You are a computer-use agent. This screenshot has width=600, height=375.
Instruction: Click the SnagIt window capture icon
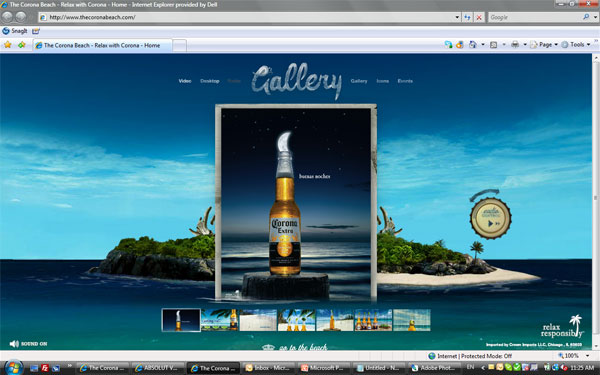pyautogui.click(x=36, y=31)
